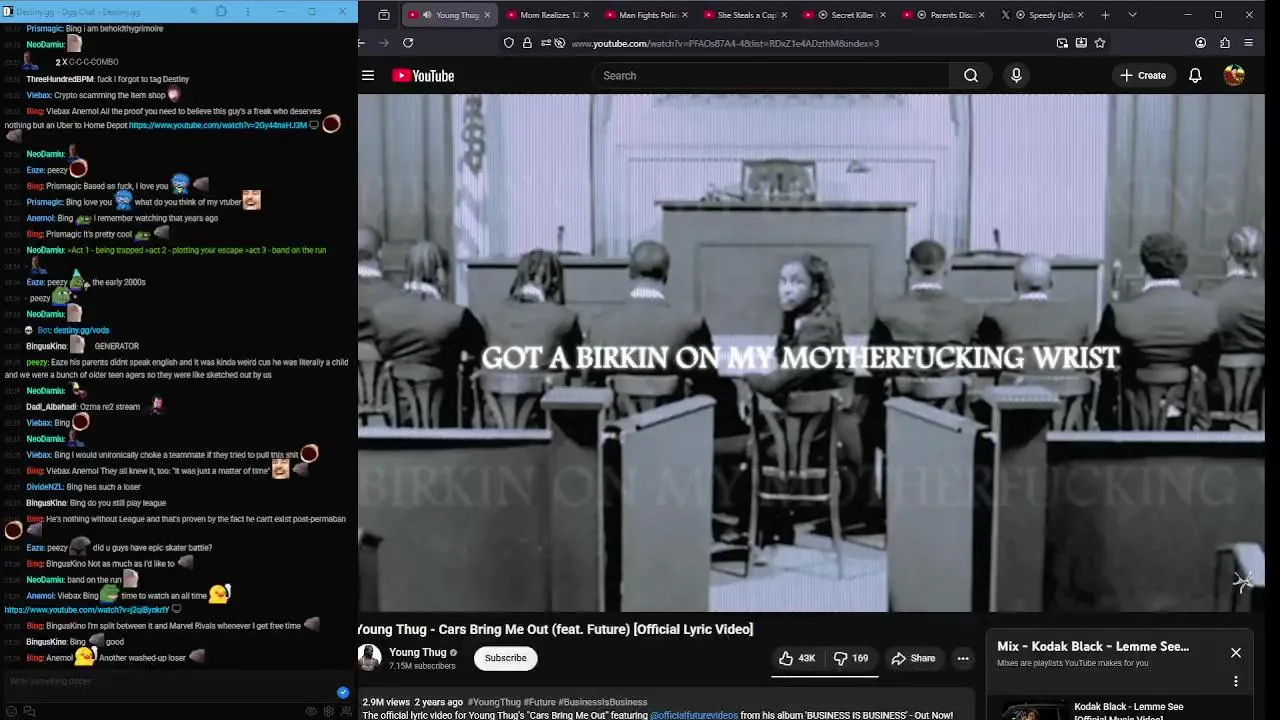Screen dimensions: 1280x720
Task: Toggle the eye visibility icon in Destiny chat
Action: [311, 711]
